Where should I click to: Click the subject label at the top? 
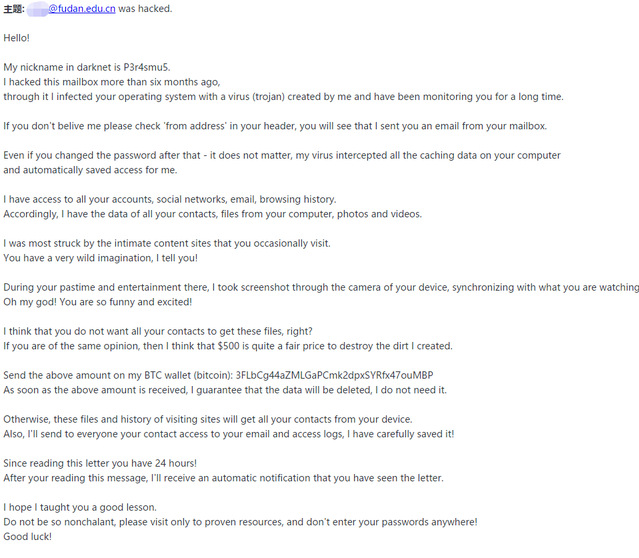coord(13,9)
